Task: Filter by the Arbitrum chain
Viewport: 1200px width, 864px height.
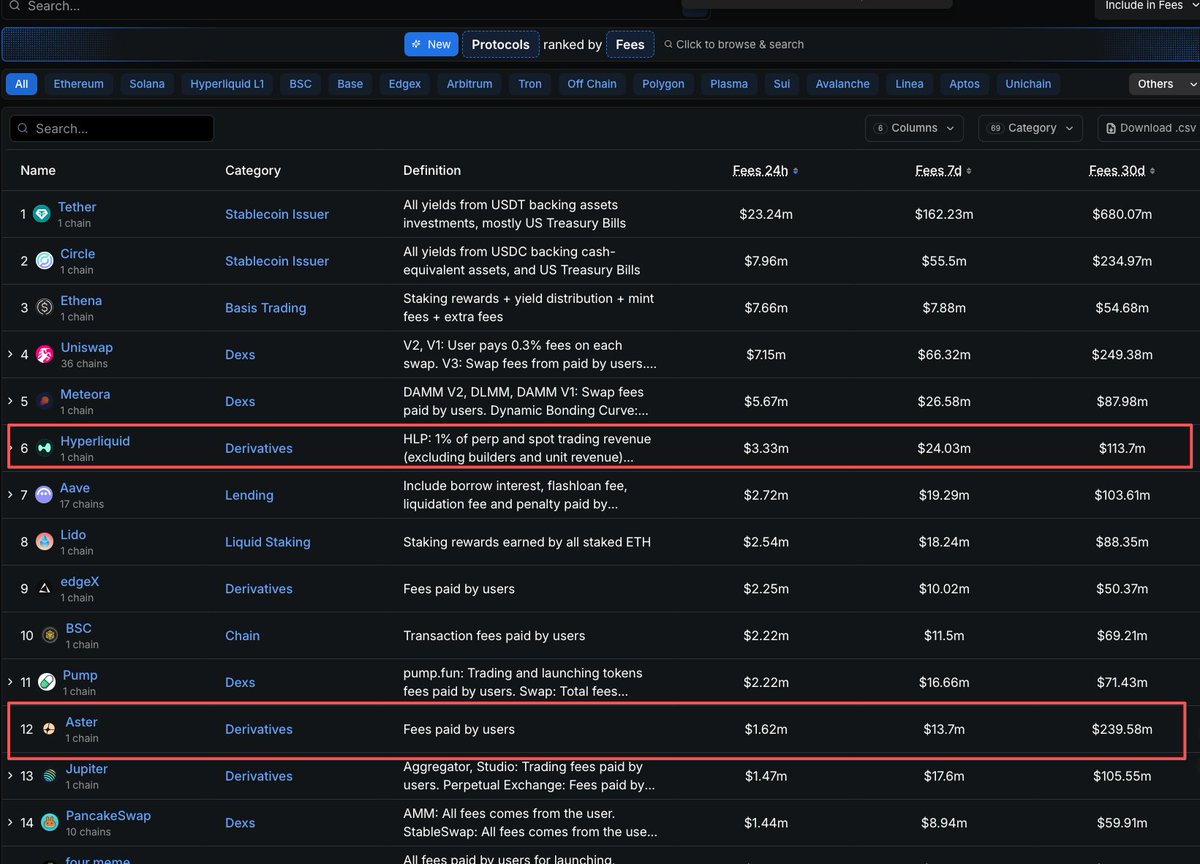Action: click(469, 84)
